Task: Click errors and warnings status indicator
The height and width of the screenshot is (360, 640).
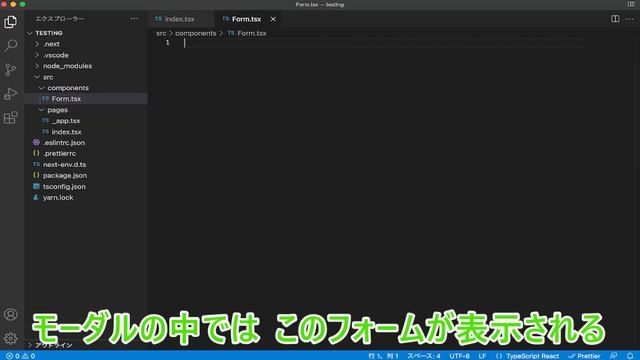Action: coord(20,356)
